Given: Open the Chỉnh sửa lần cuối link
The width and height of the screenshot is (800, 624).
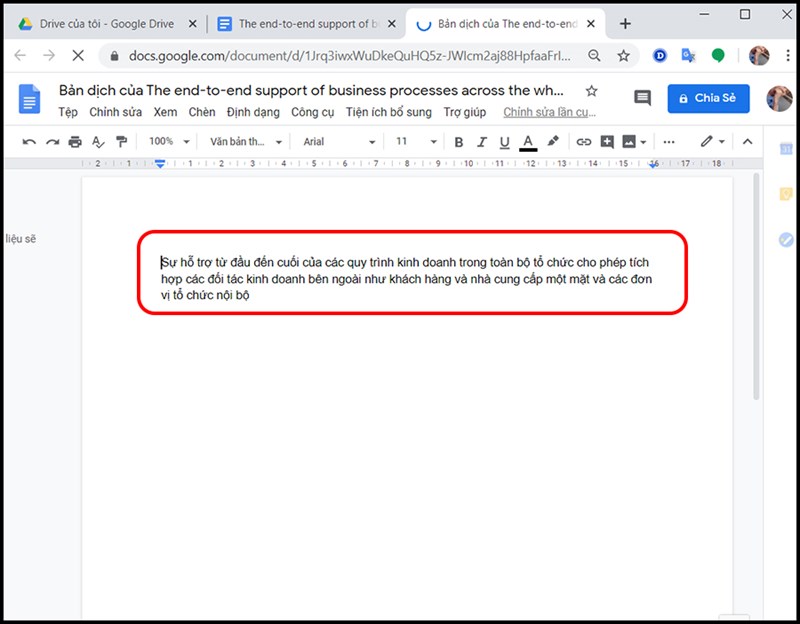Looking at the screenshot, I should tap(549, 112).
